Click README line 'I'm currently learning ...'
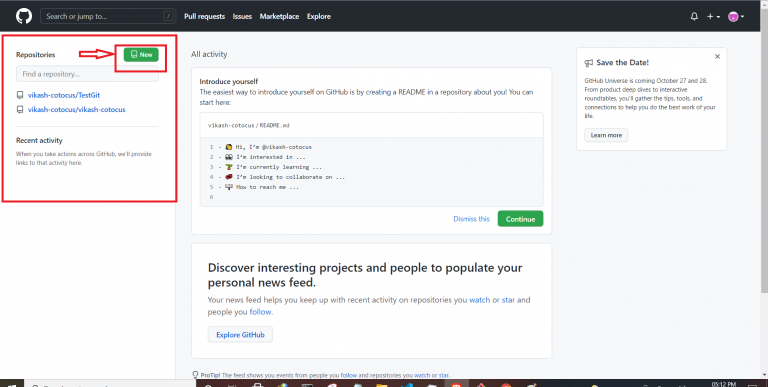 pyautogui.click(x=273, y=167)
